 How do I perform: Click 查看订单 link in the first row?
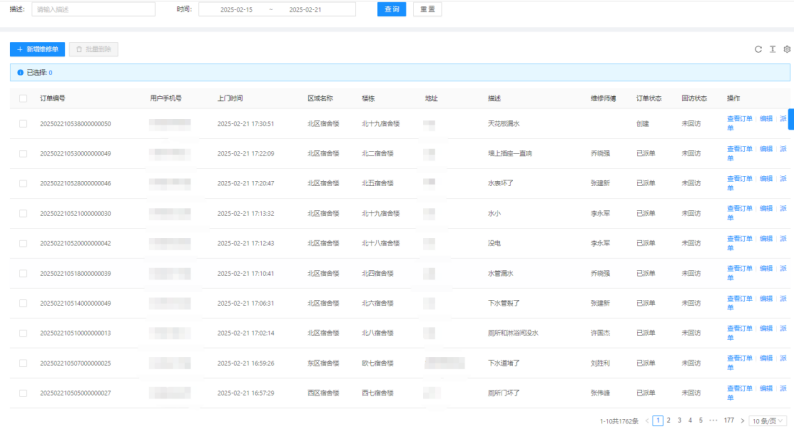pyautogui.click(x=738, y=120)
